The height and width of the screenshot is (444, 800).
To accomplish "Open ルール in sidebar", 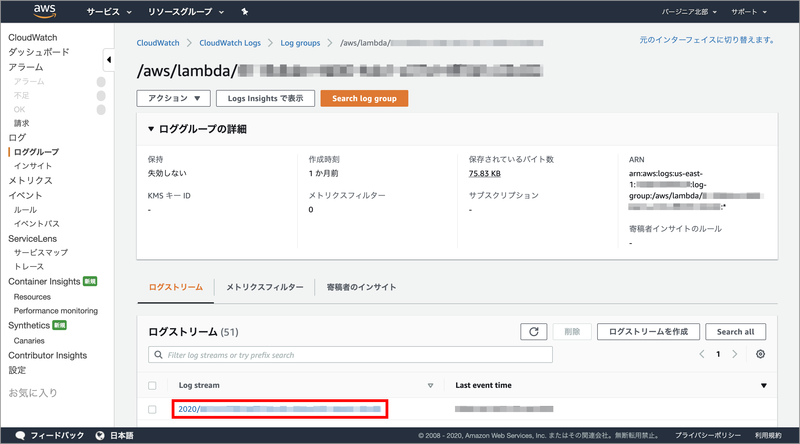I will point(25,210).
